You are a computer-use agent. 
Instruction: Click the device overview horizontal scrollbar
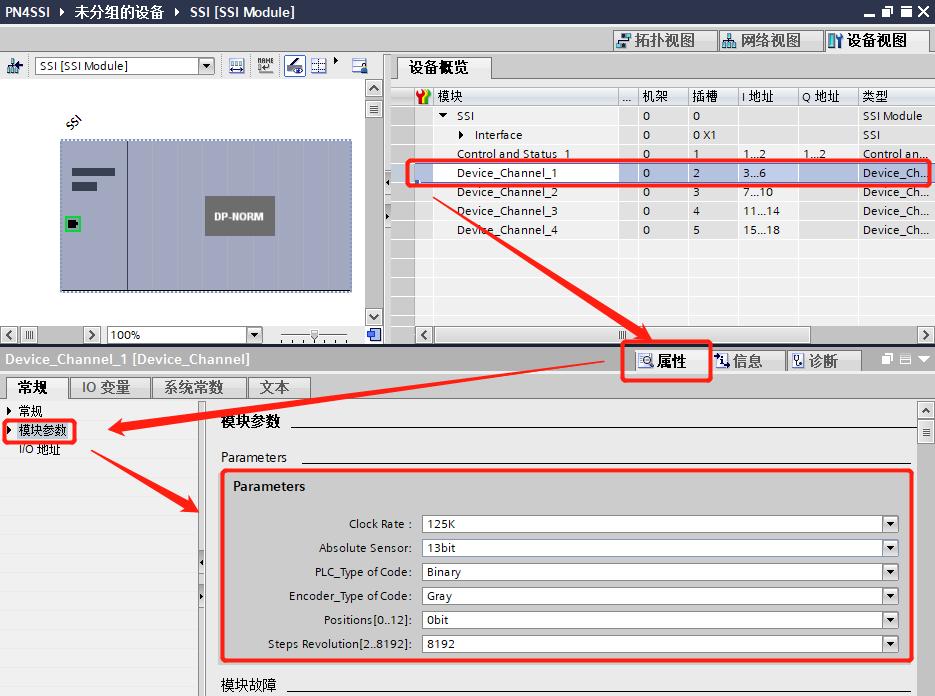(x=622, y=335)
